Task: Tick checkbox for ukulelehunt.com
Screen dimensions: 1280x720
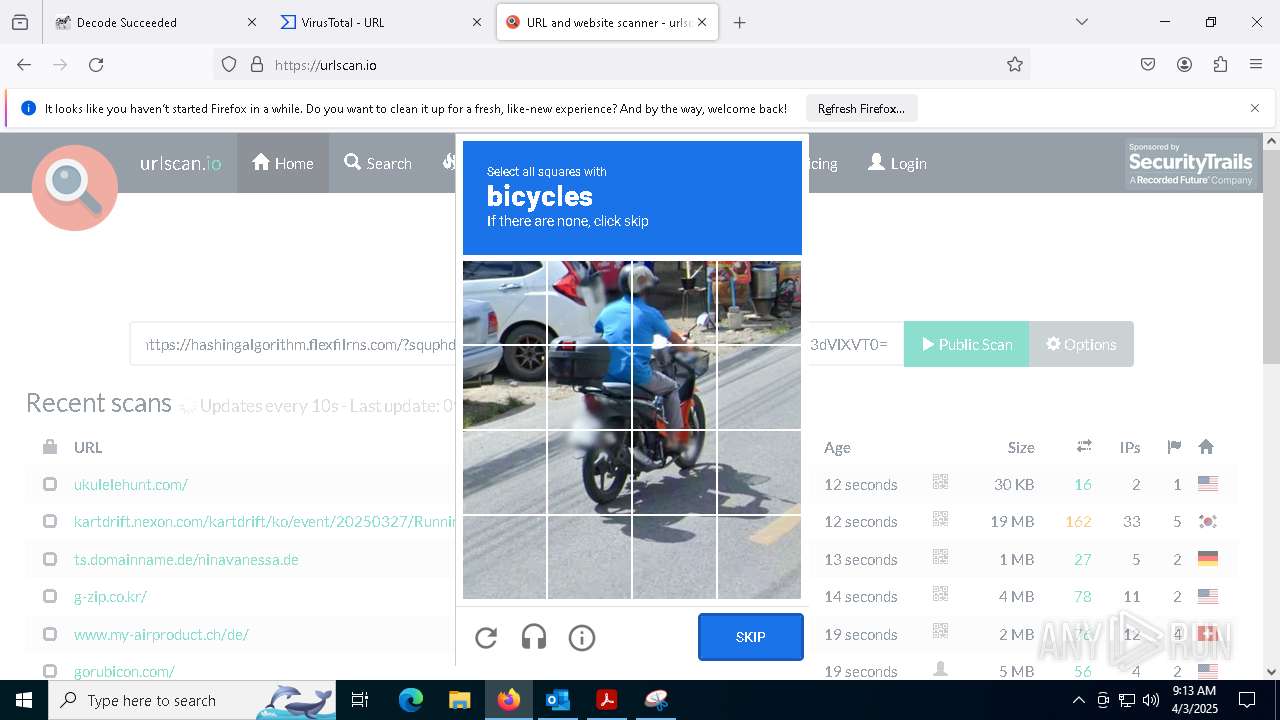Action: [50, 484]
